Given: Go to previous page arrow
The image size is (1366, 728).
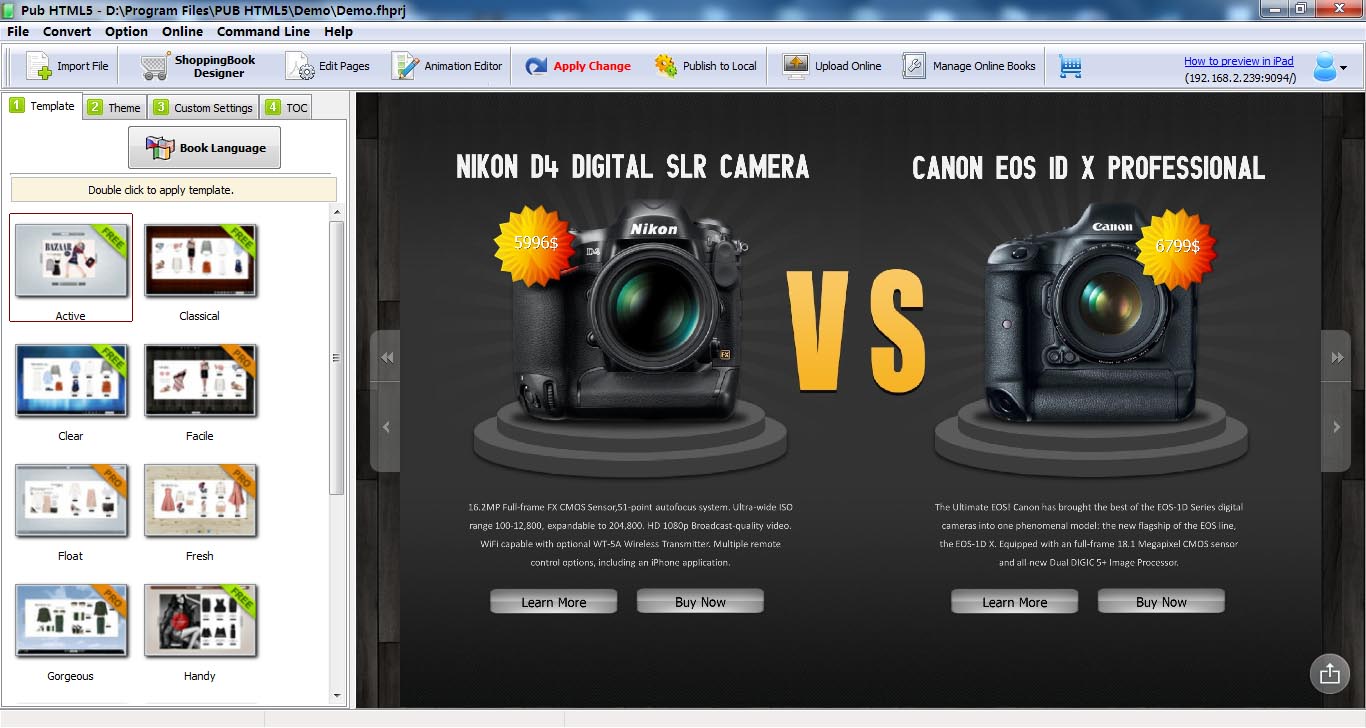Looking at the screenshot, I should (x=386, y=427).
